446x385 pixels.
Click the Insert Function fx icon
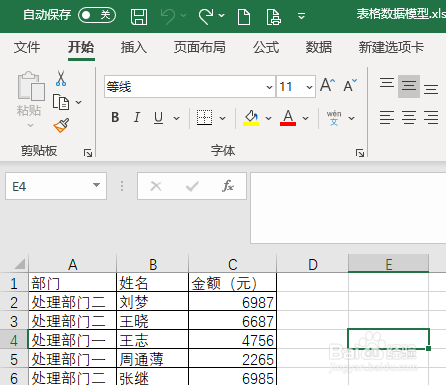coord(228,186)
